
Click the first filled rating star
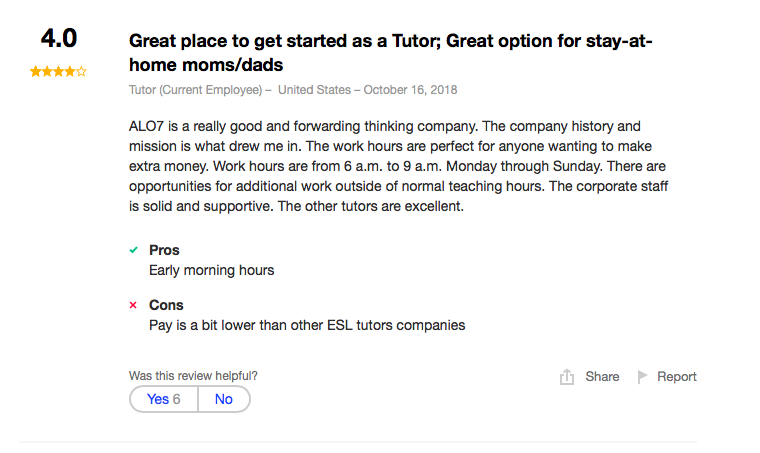pyautogui.click(x=35, y=72)
